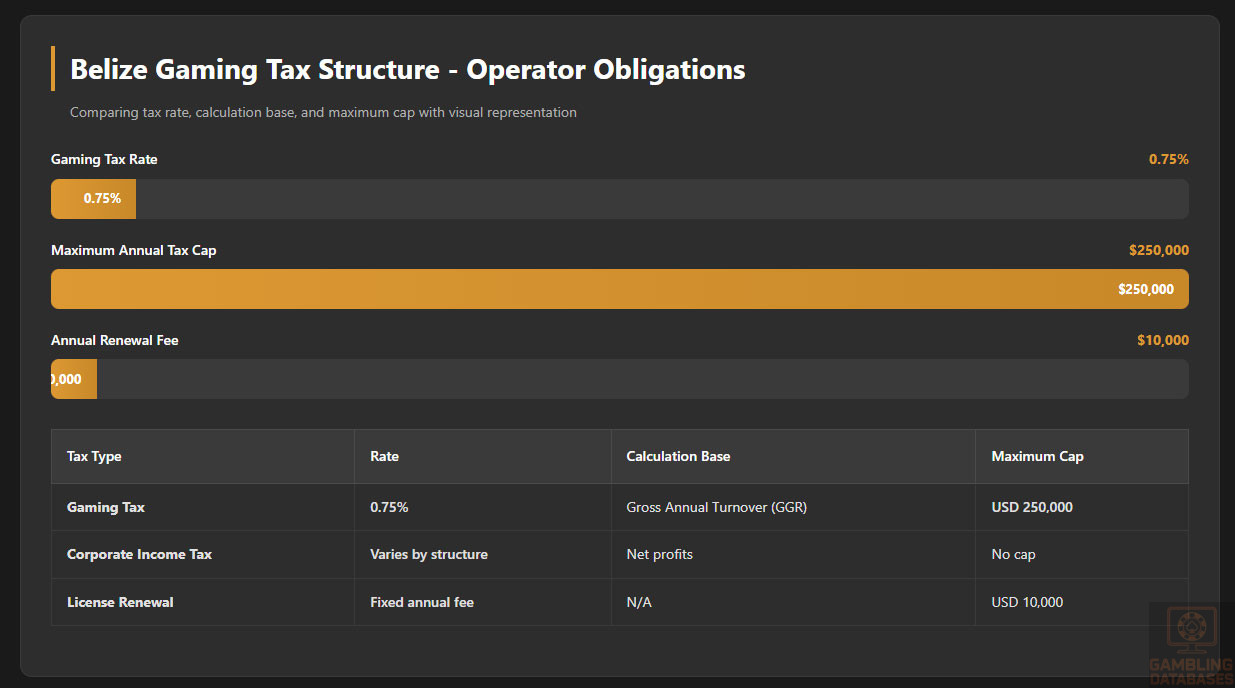This screenshot has width=1235, height=688.
Task: Click the USD 250,000 table cell
Action: (1032, 508)
